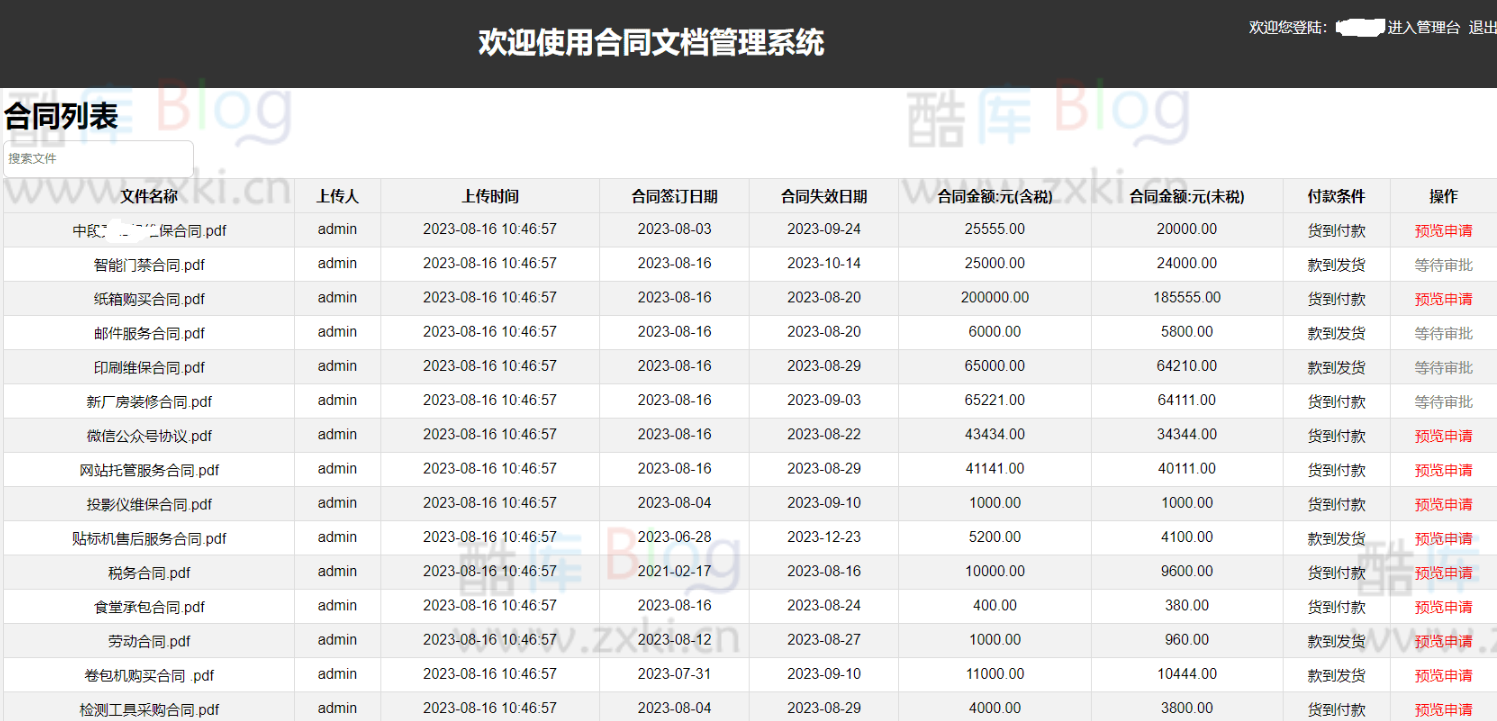Image resolution: width=1497 pixels, height=721 pixels.
Task: Click the 搜索文件 search box
Action: pyautogui.click(x=97, y=158)
